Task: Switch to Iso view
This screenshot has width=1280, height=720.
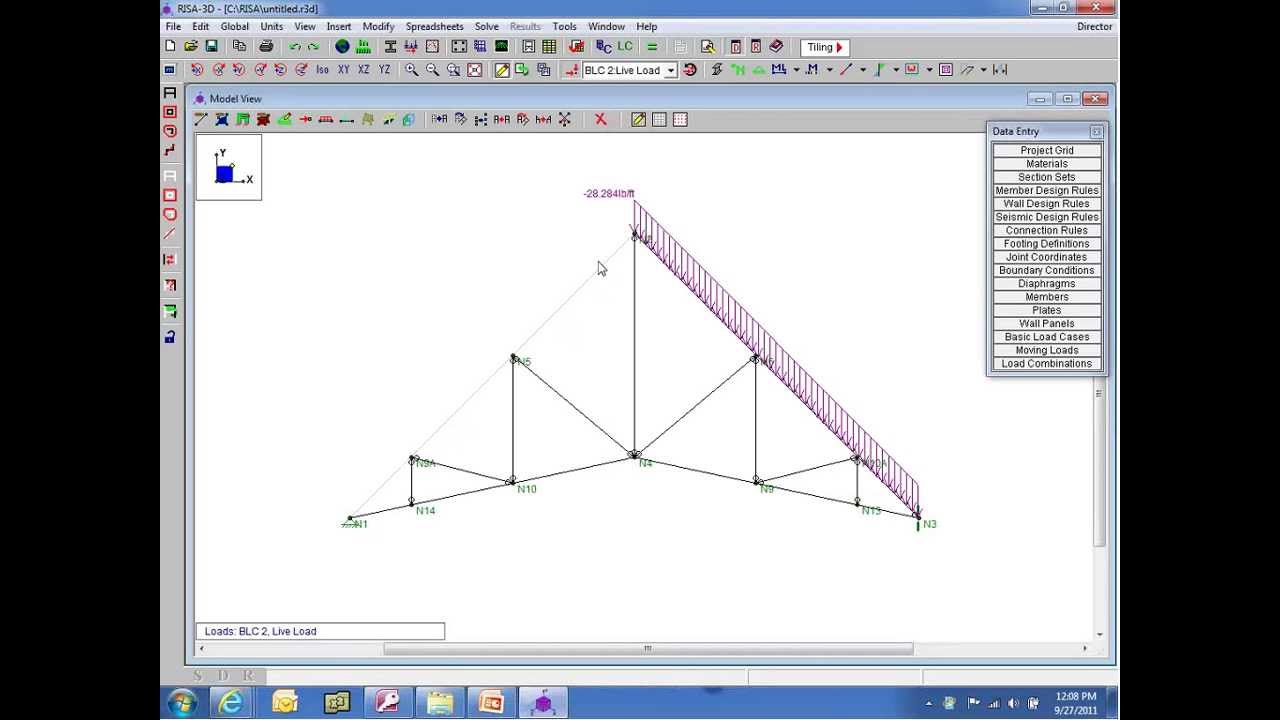Action: click(x=322, y=70)
